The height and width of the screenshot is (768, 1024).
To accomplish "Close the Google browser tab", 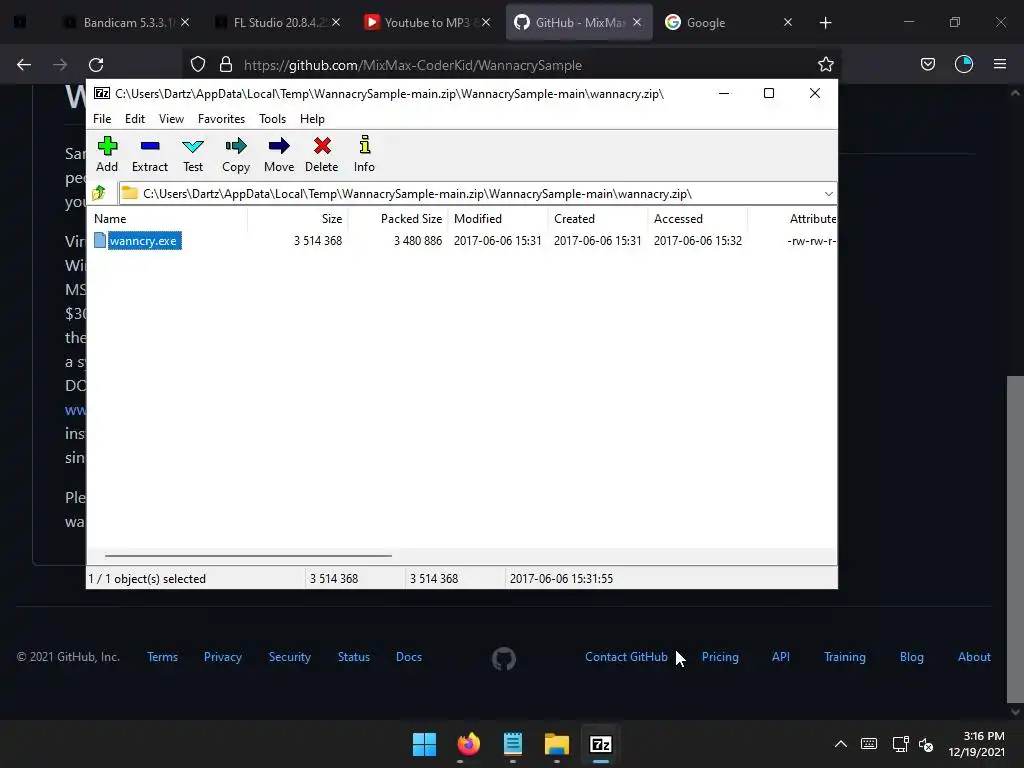I will click(788, 23).
